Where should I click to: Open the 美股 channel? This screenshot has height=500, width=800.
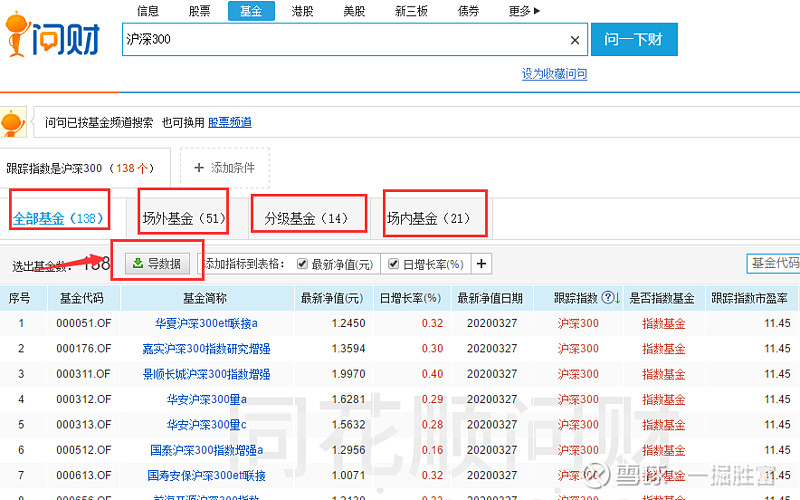pos(354,11)
